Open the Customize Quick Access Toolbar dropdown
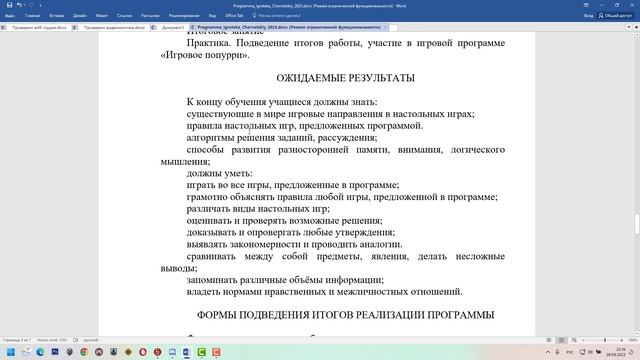The height and width of the screenshot is (360, 640). pos(40,5)
